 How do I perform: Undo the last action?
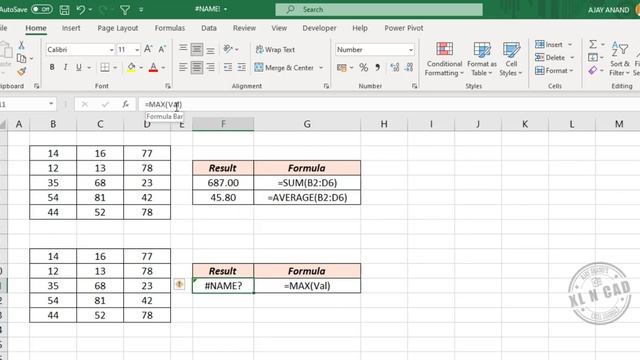81,9
